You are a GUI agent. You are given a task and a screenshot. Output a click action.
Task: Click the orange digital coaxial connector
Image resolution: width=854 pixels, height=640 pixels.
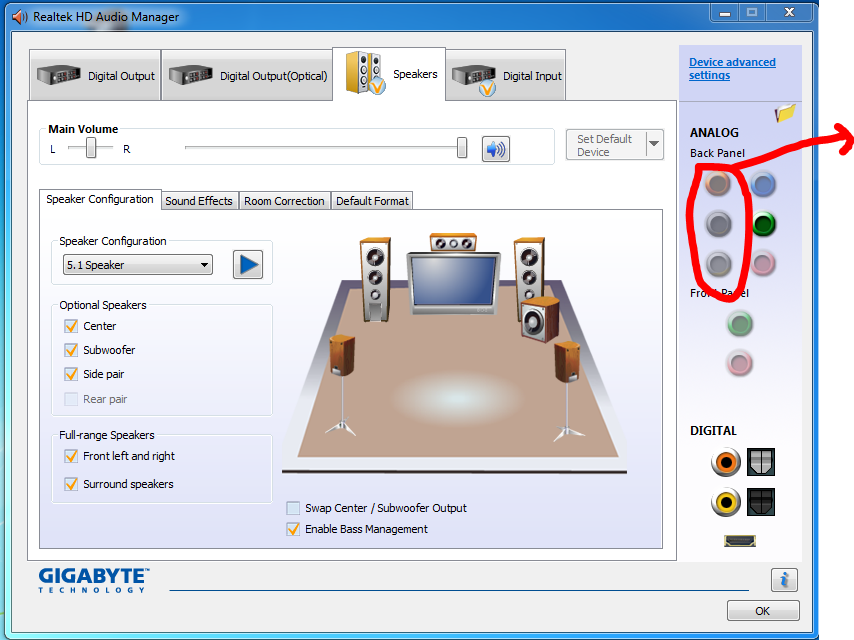(726, 462)
